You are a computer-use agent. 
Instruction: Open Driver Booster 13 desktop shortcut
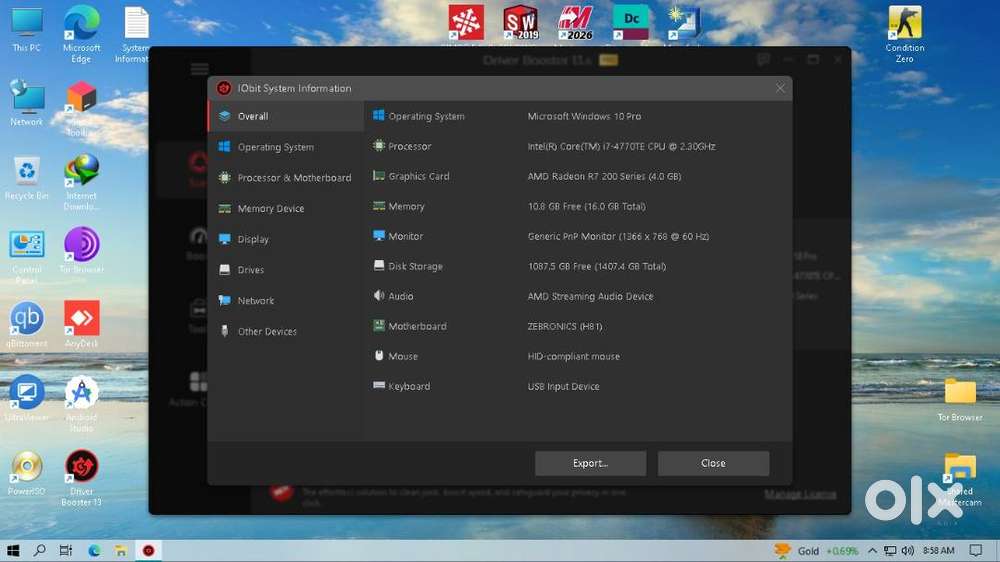click(x=82, y=478)
